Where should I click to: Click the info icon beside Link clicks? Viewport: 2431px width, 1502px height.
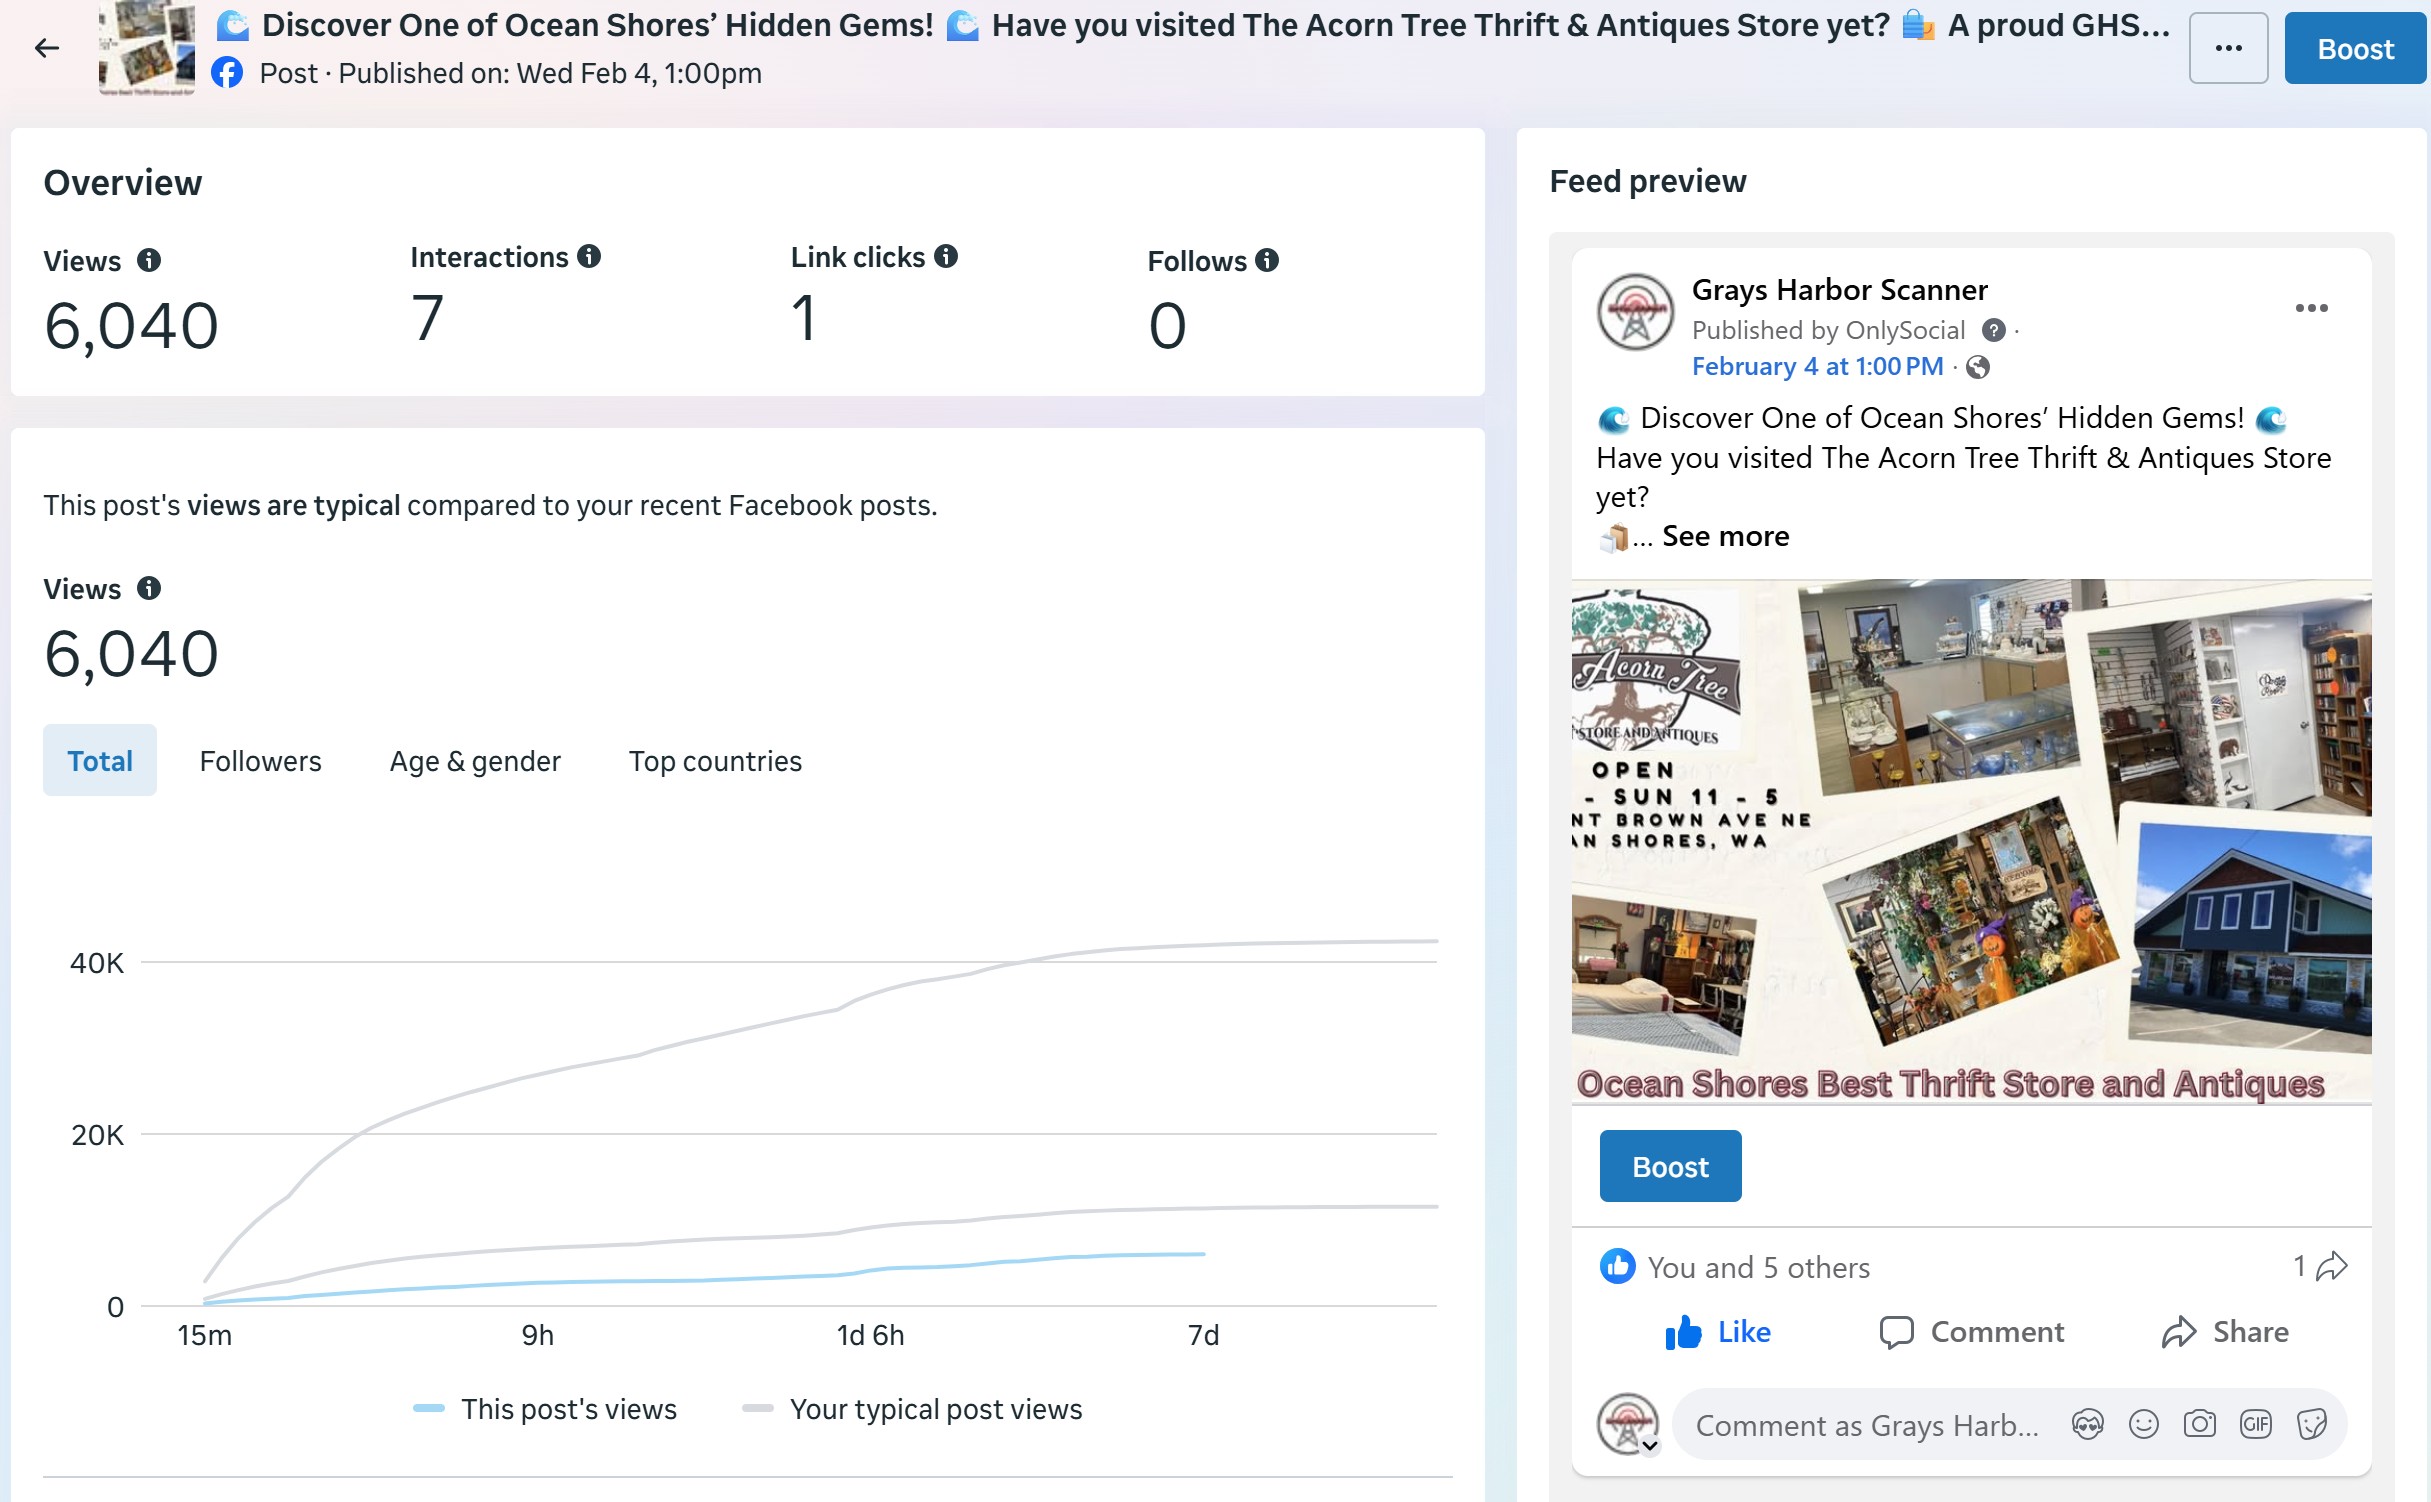946,257
